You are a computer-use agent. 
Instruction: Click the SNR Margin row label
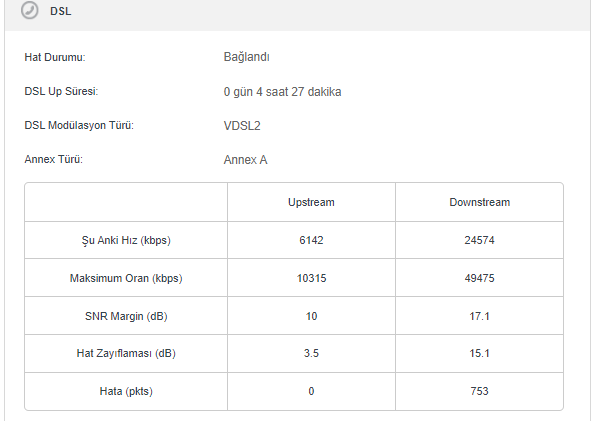[126, 316]
